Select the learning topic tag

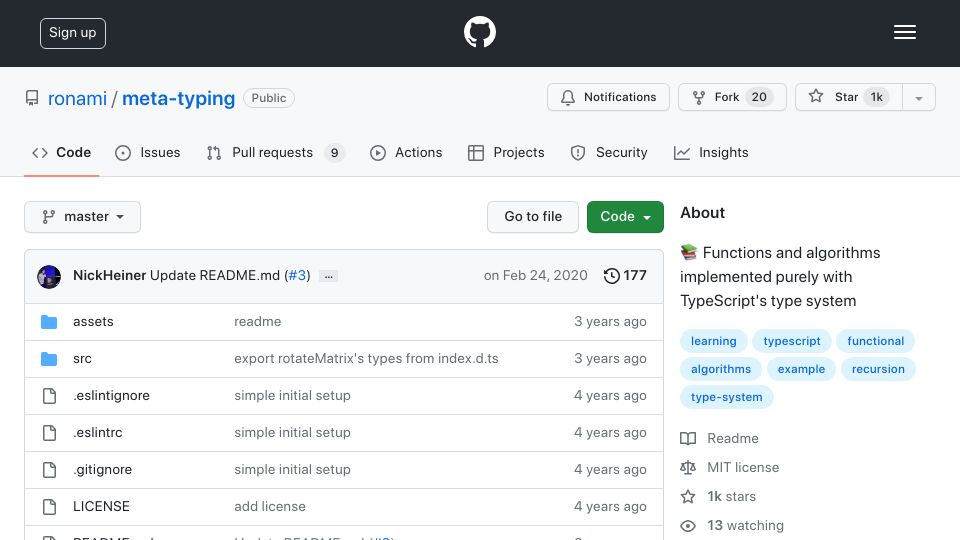click(x=713, y=341)
